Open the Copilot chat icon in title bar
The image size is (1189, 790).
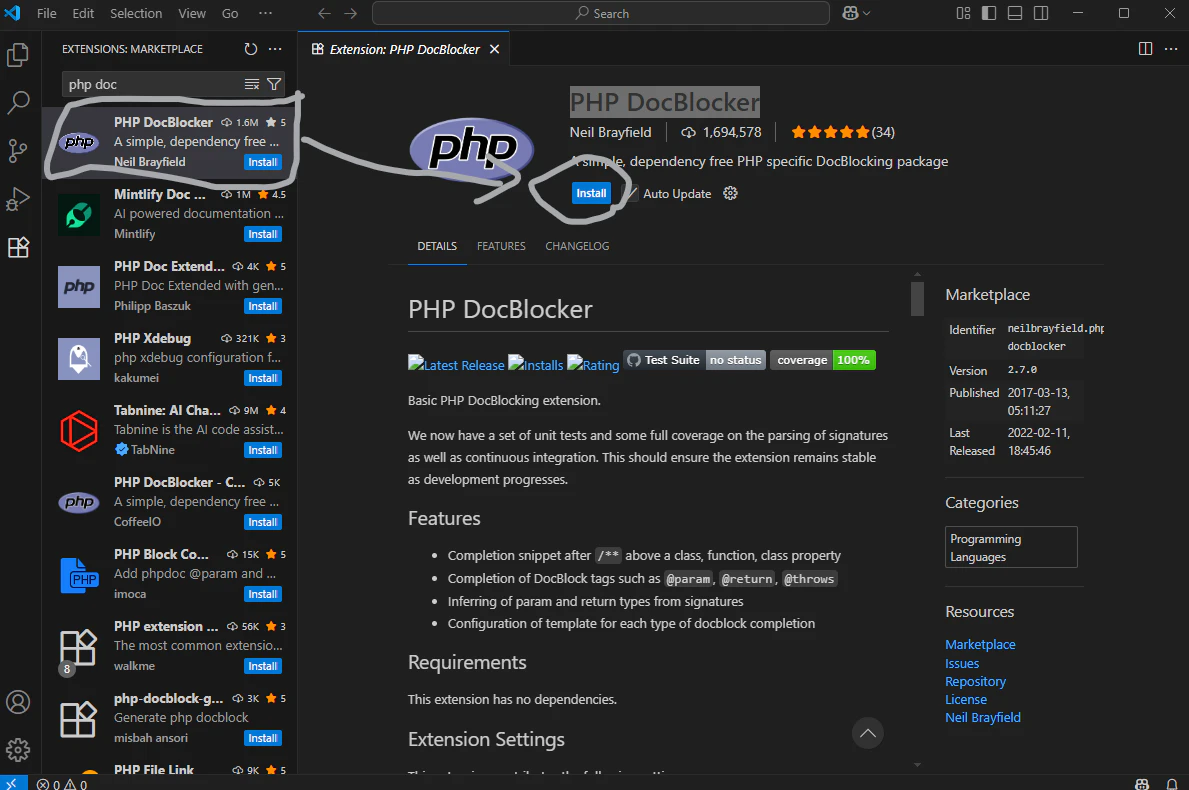tap(850, 13)
